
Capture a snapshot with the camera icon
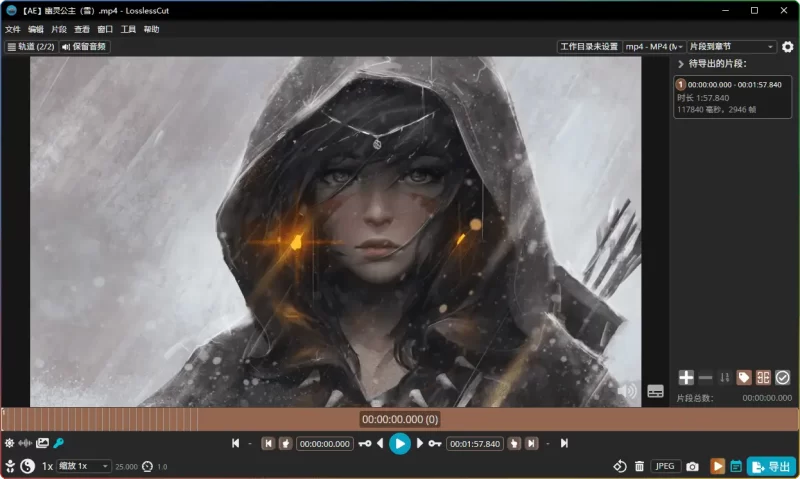pos(692,466)
